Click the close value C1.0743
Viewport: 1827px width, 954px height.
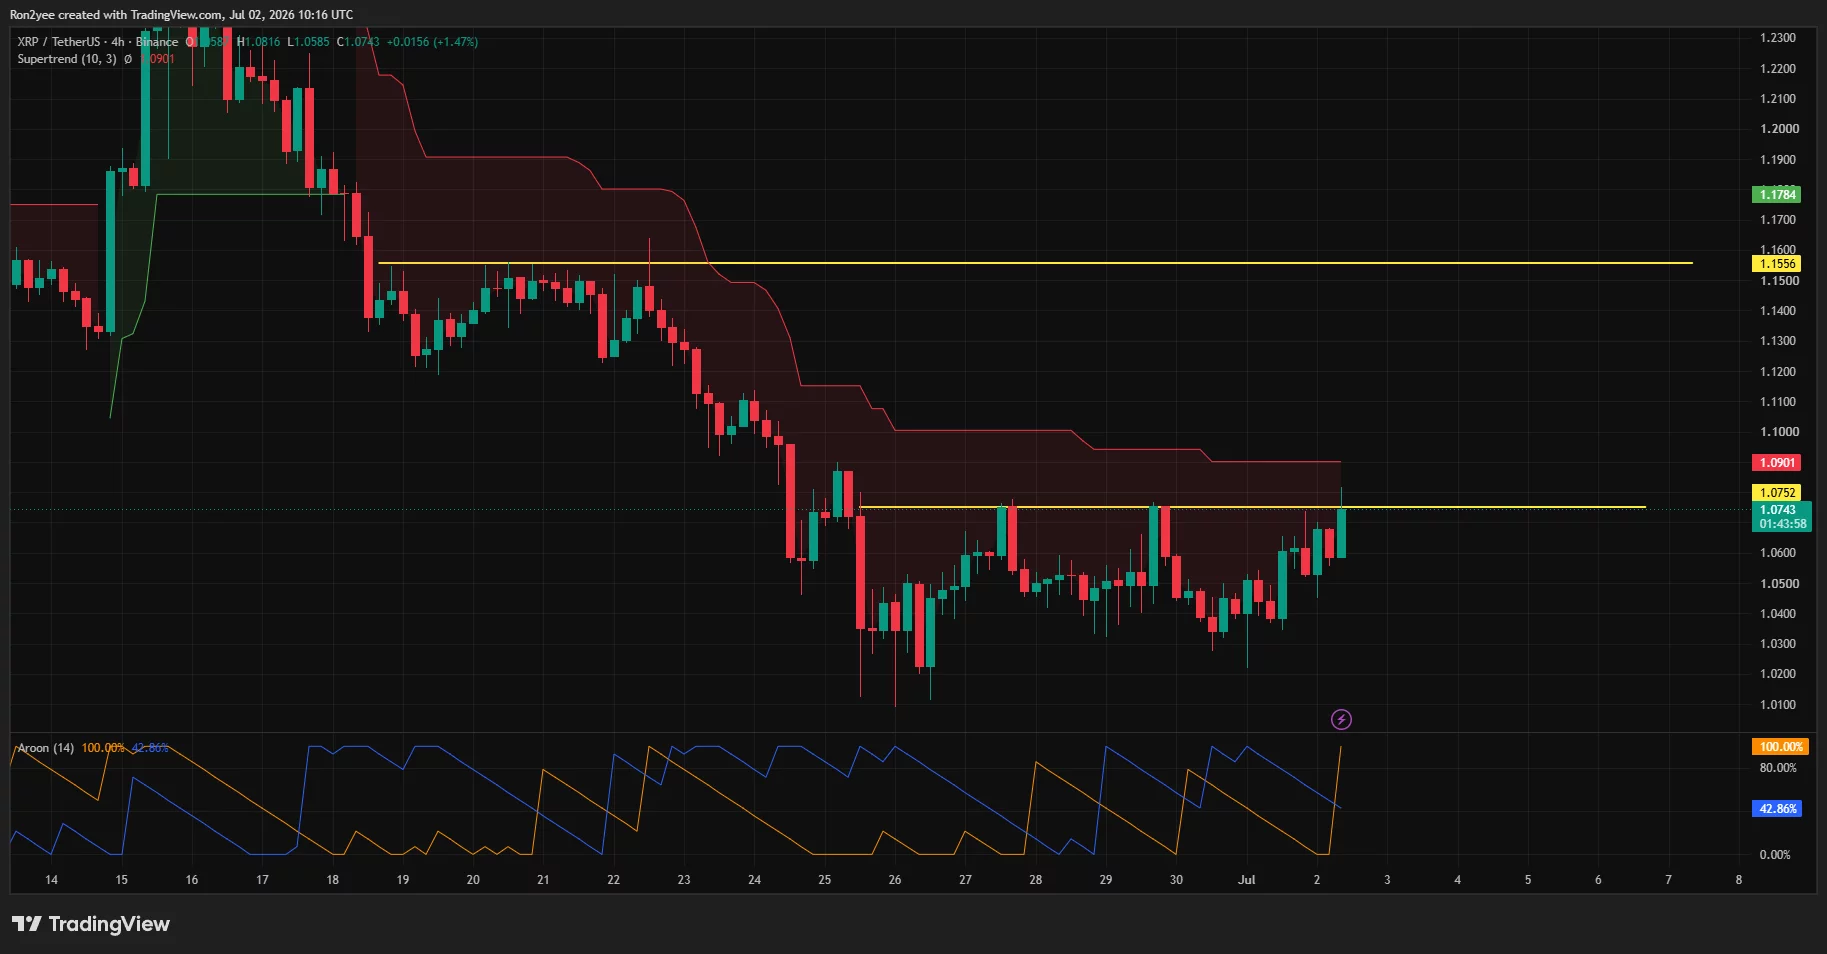pos(358,42)
